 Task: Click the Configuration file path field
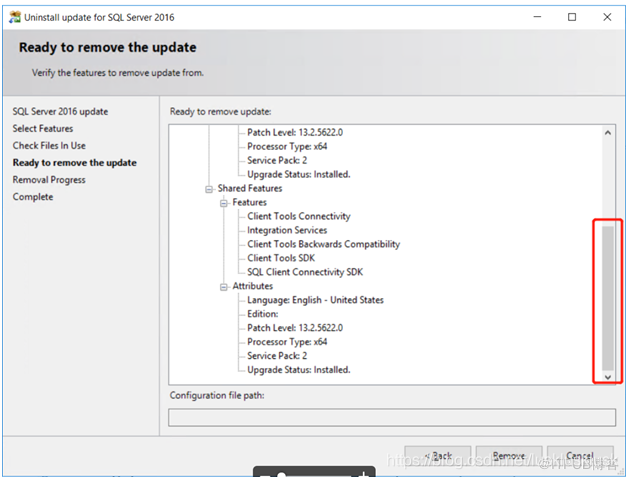point(392,417)
